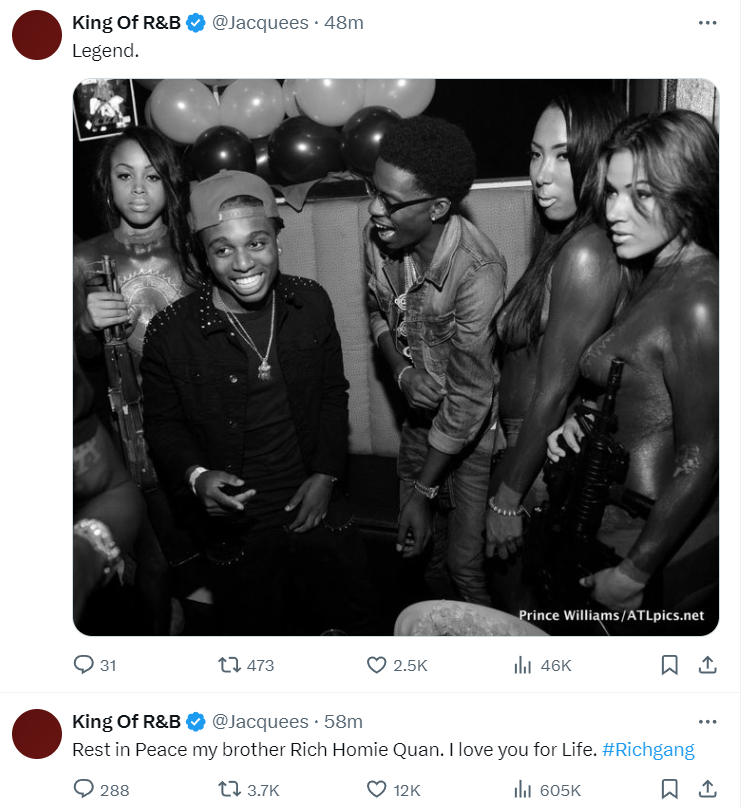Open the profile avatar on the first tweet

(x=37, y=35)
